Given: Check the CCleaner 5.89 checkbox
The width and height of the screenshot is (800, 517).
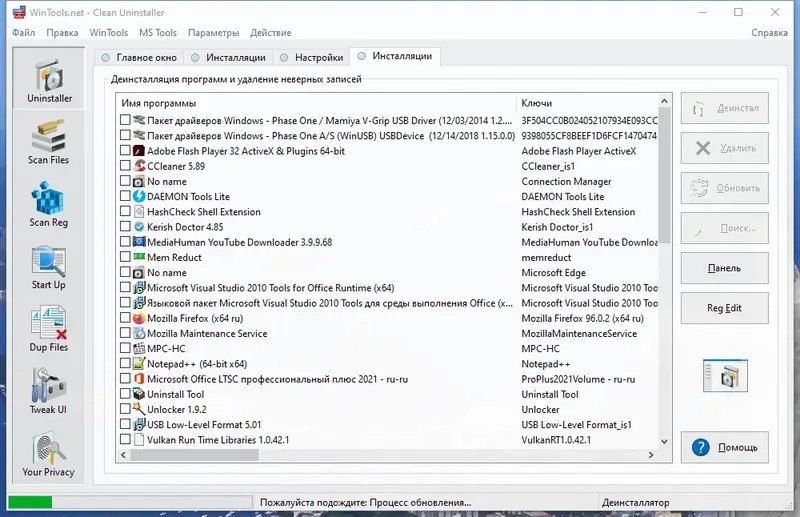Looking at the screenshot, I should click(x=125, y=166).
